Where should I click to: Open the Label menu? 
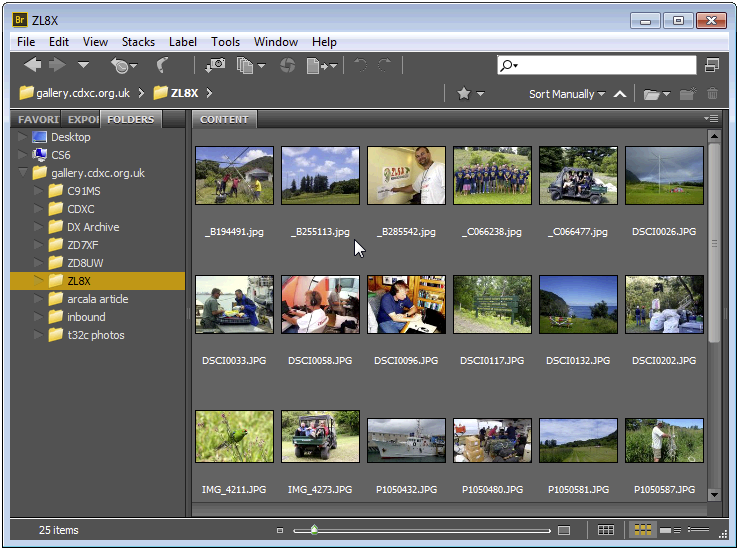point(183,42)
